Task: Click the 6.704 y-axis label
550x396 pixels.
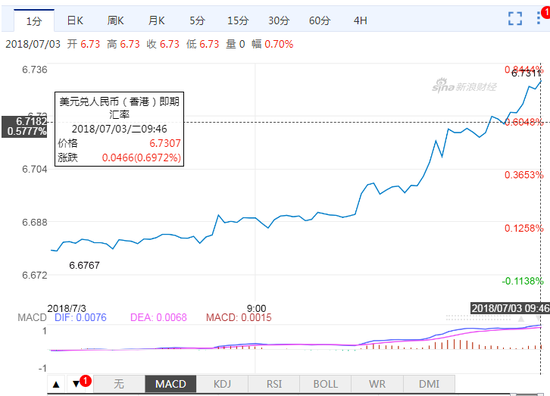Action: pyautogui.click(x=34, y=169)
